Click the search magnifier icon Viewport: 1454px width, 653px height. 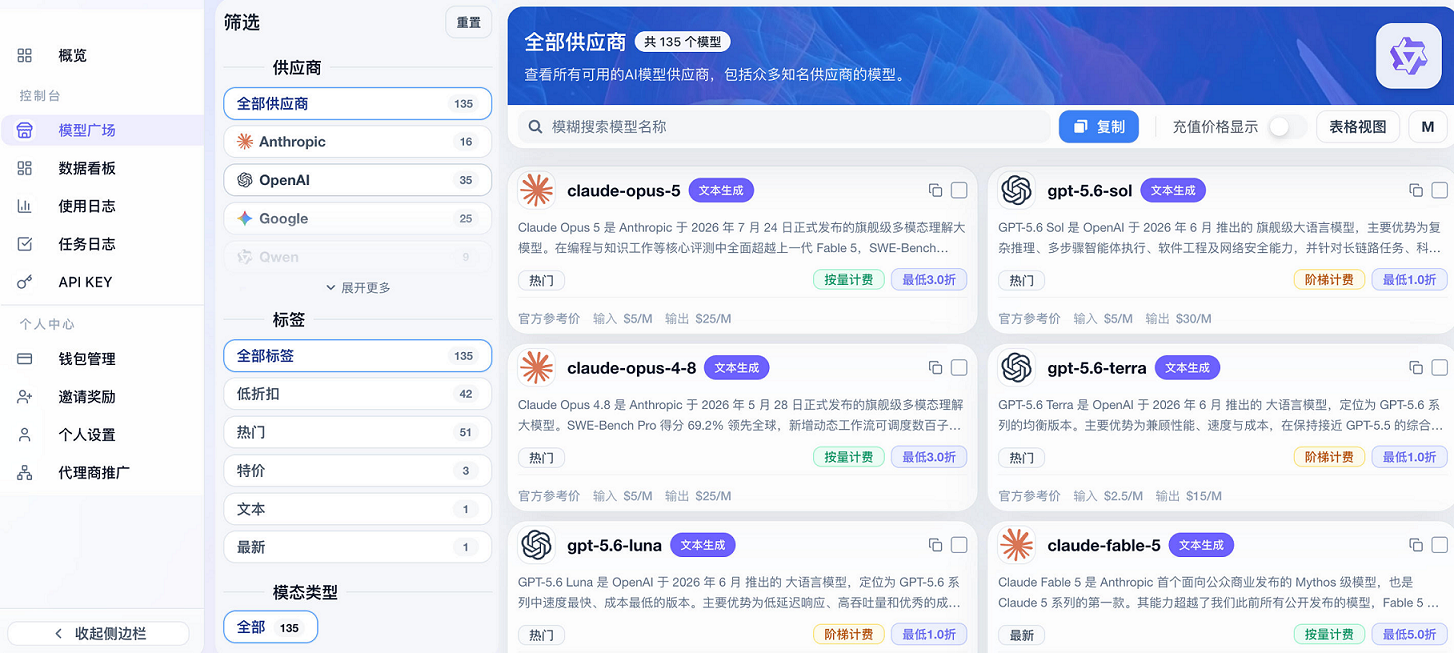[x=536, y=127]
